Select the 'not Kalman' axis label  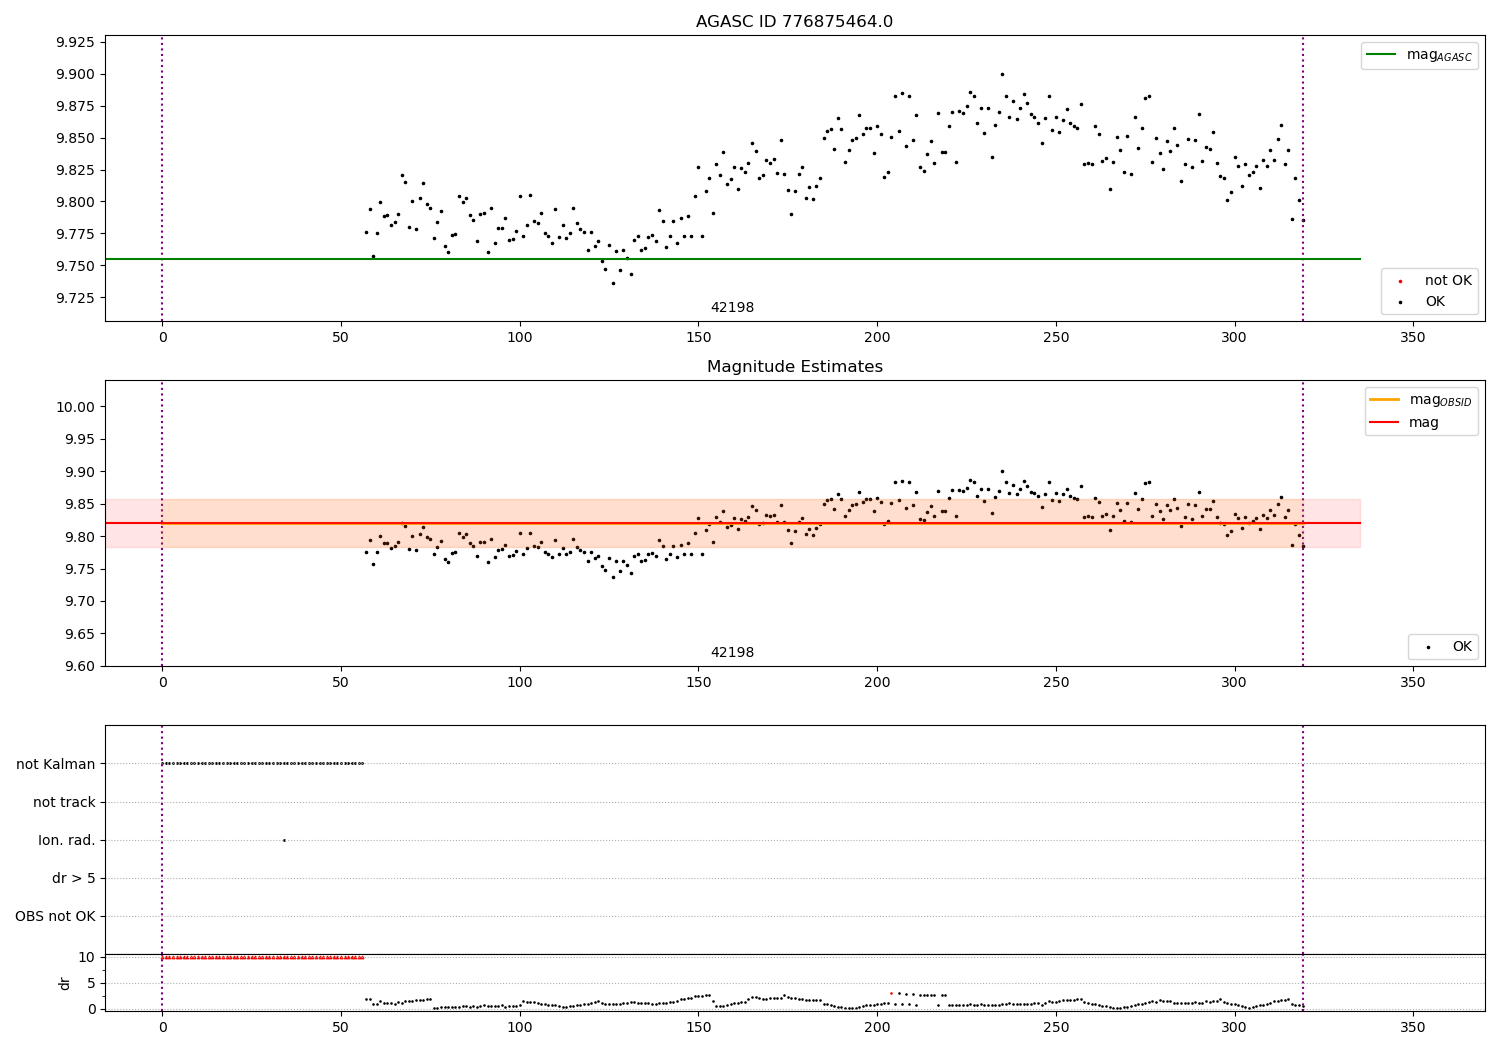tap(56, 765)
